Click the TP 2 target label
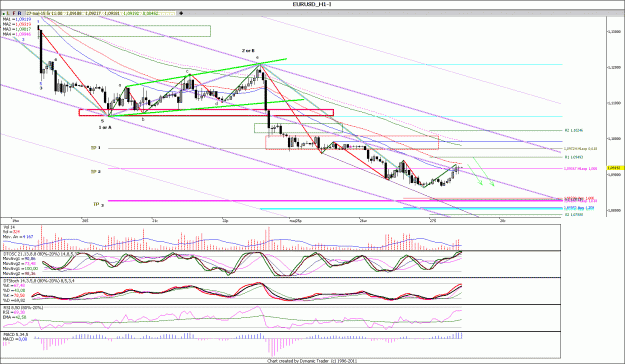Screen dimensions: 625x364 [96, 172]
